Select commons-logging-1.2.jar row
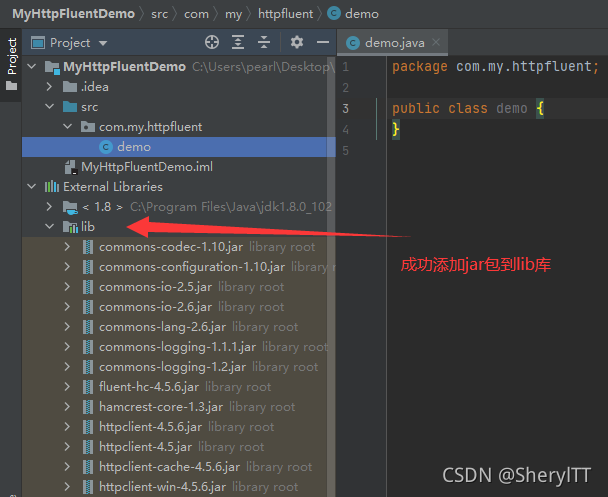Image resolution: width=608 pixels, height=497 pixels. coord(179,367)
